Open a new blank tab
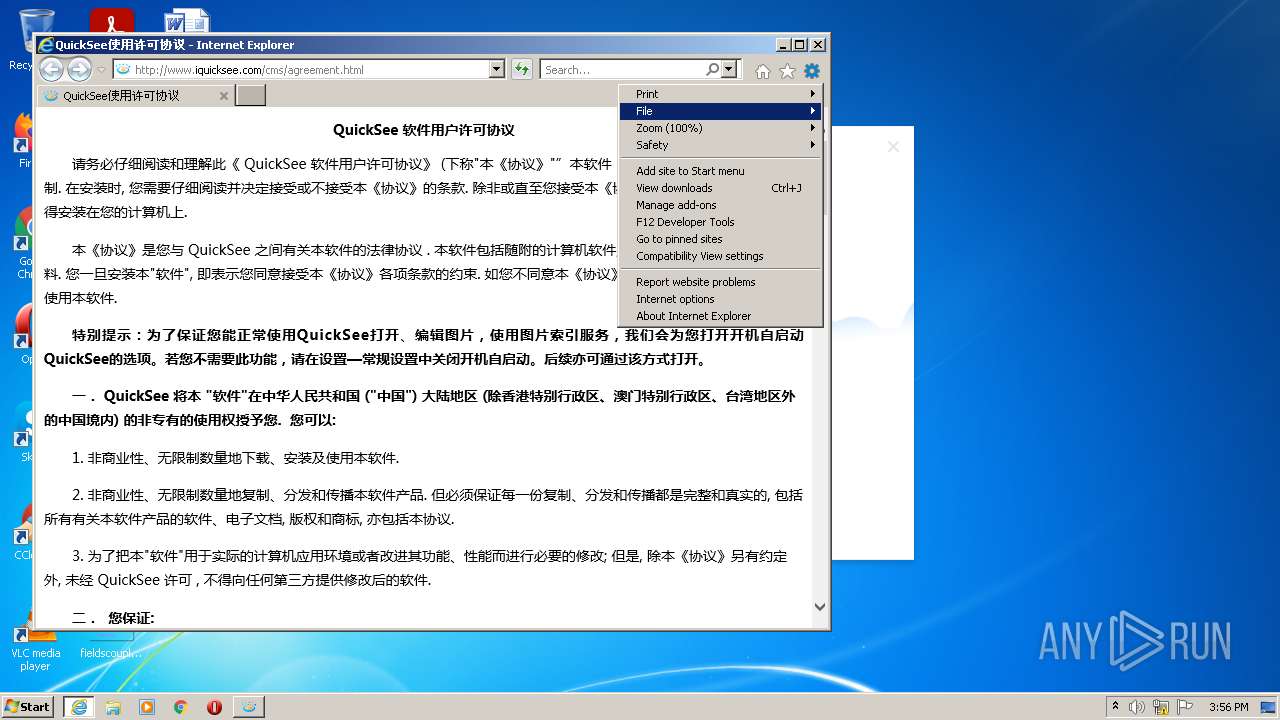 pos(250,95)
